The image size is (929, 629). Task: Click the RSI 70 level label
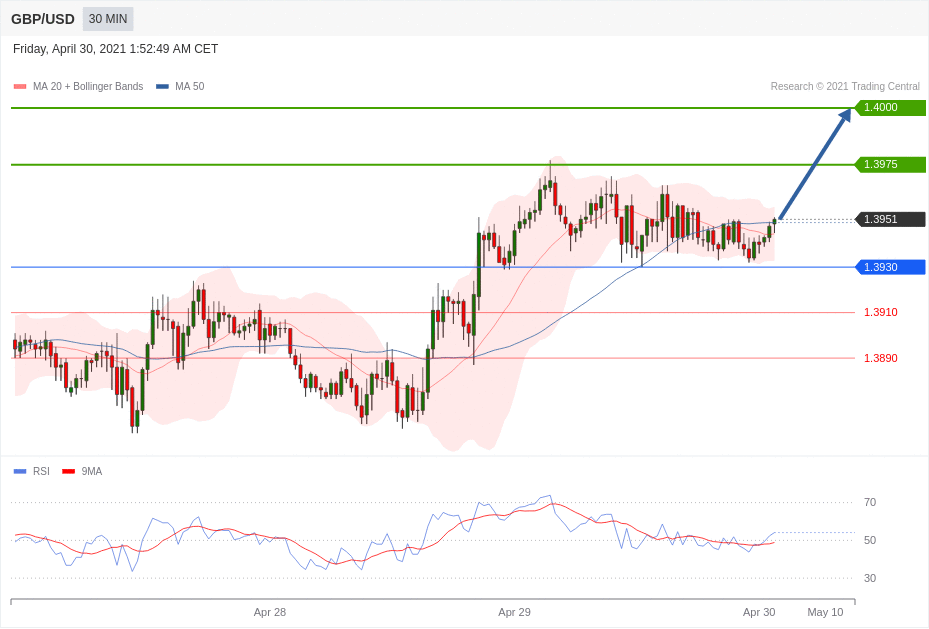click(x=870, y=502)
